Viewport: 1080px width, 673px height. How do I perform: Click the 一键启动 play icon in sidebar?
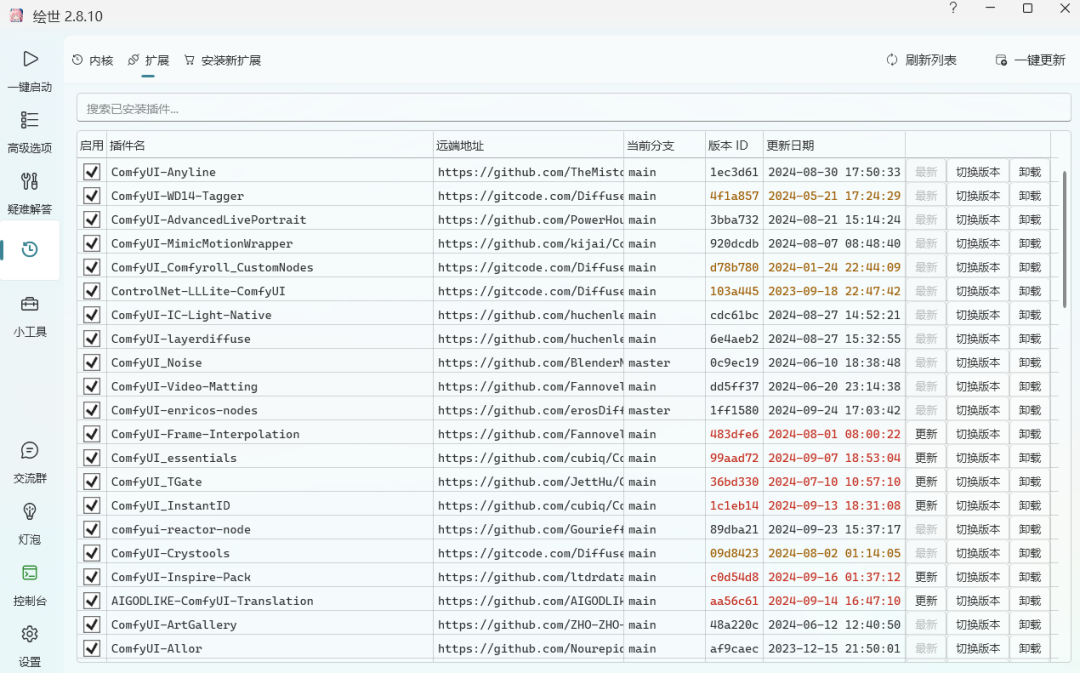pos(30,59)
